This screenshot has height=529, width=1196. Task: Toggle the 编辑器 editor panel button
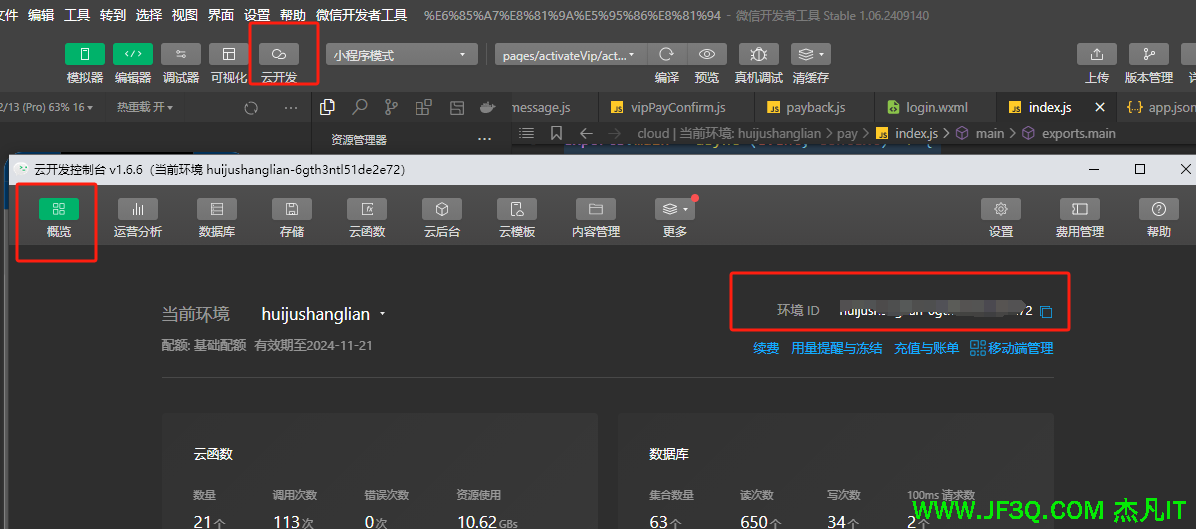[x=133, y=54]
